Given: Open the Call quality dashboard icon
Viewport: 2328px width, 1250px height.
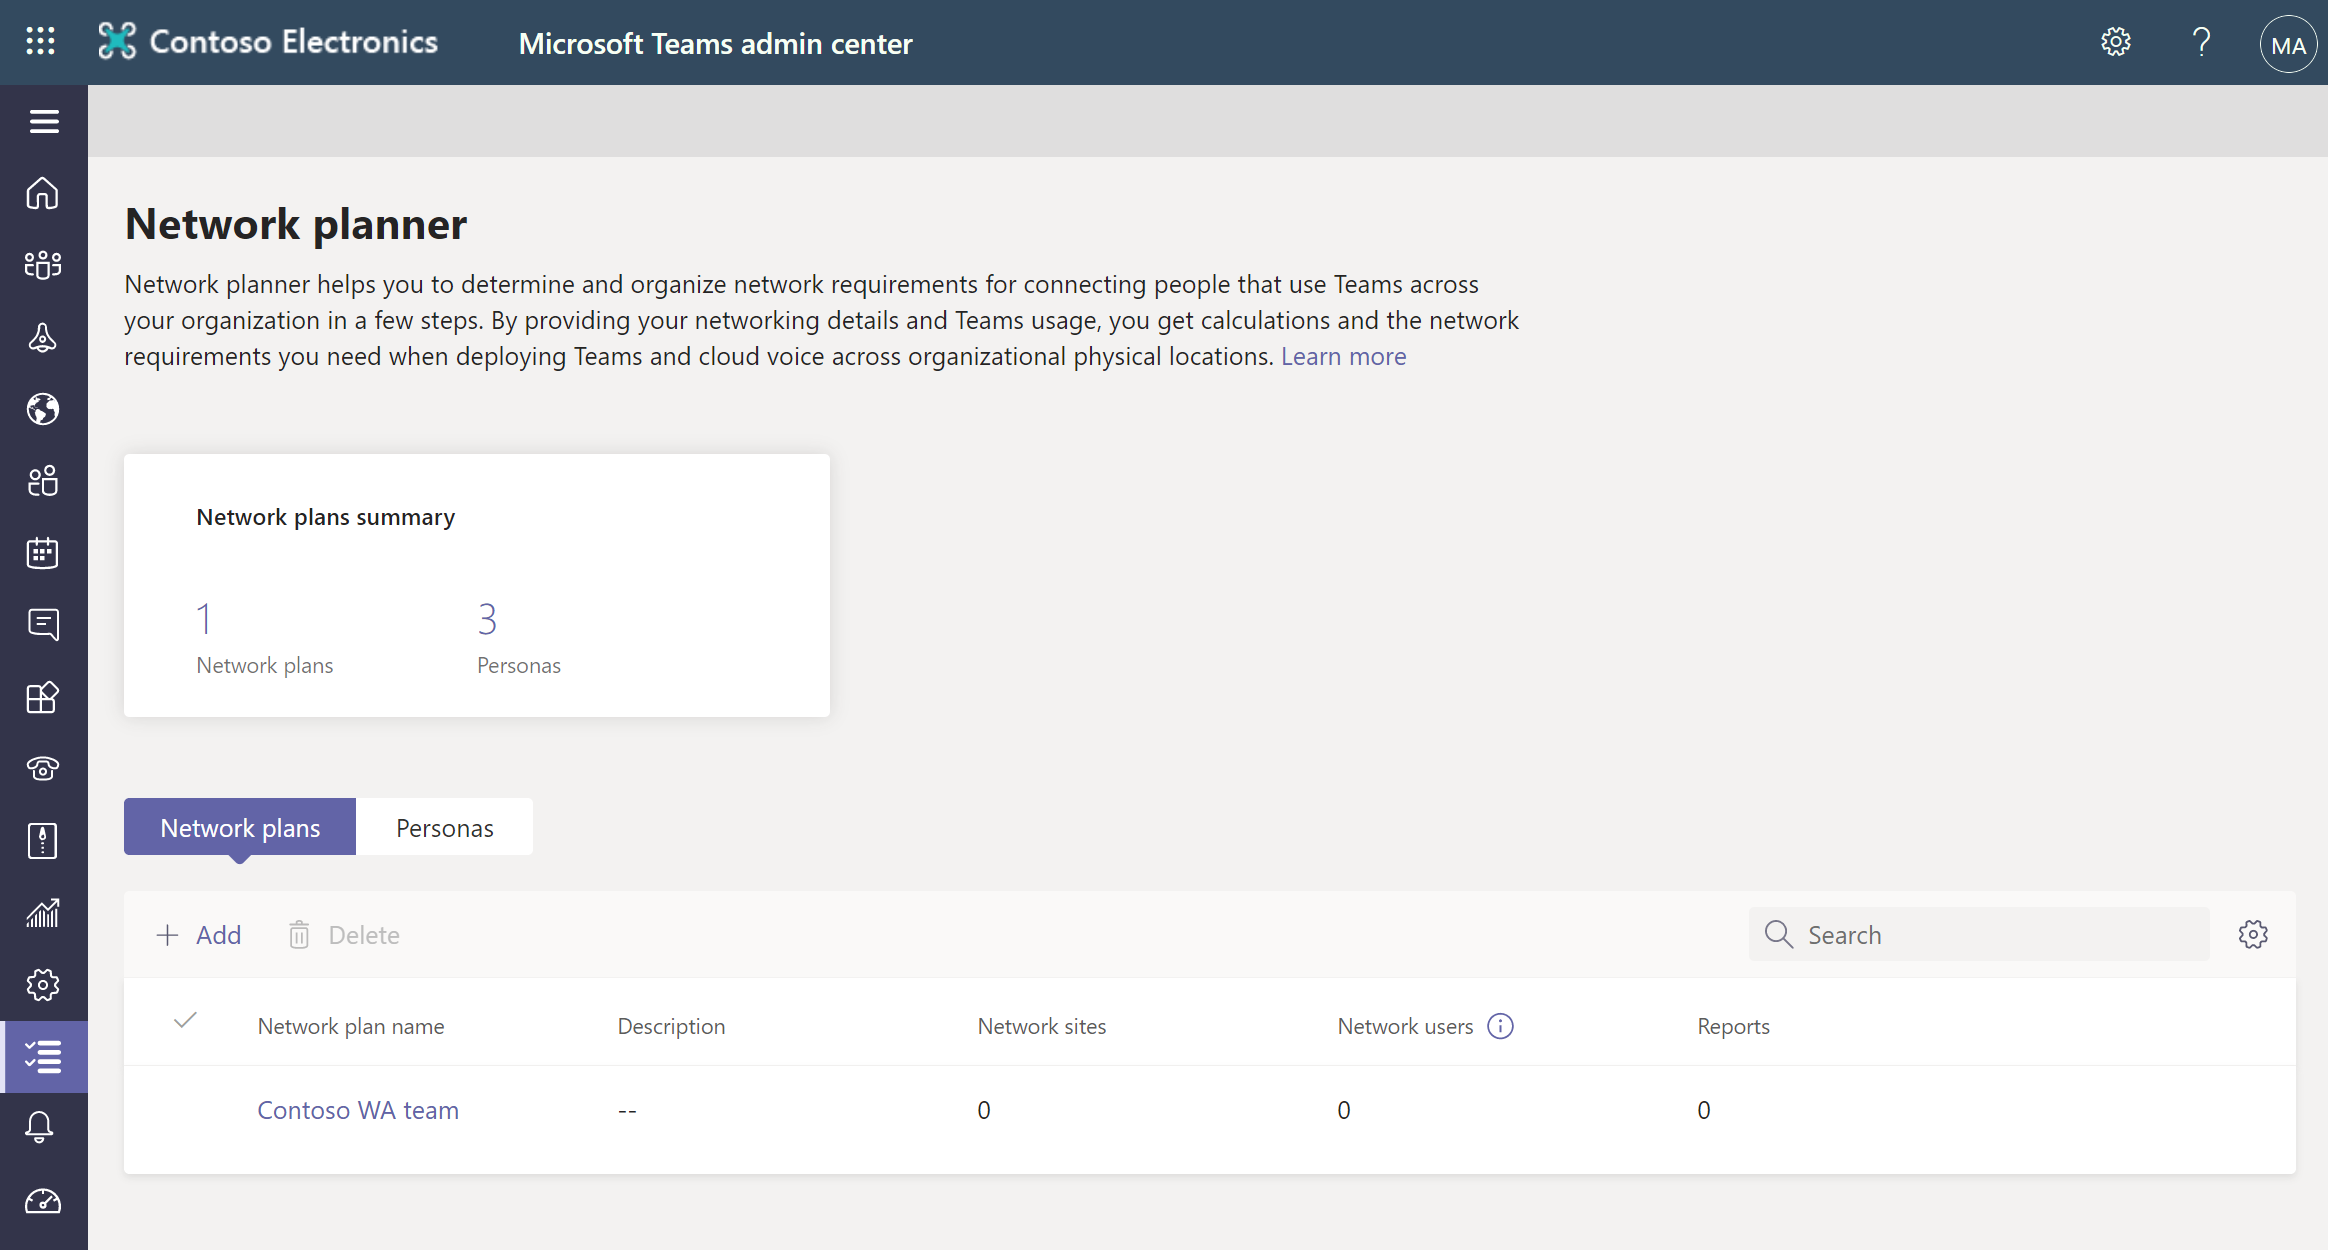Looking at the screenshot, I should point(43,1201).
